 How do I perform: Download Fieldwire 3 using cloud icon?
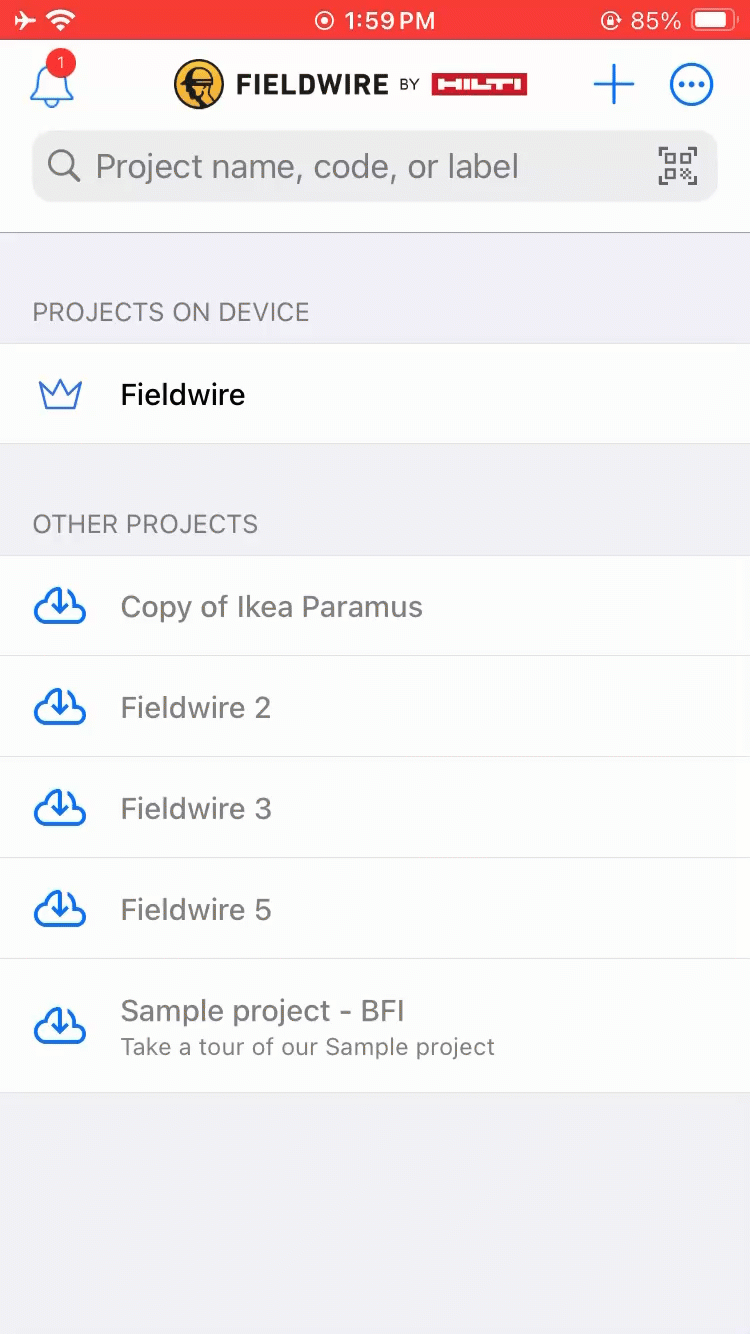(x=60, y=809)
